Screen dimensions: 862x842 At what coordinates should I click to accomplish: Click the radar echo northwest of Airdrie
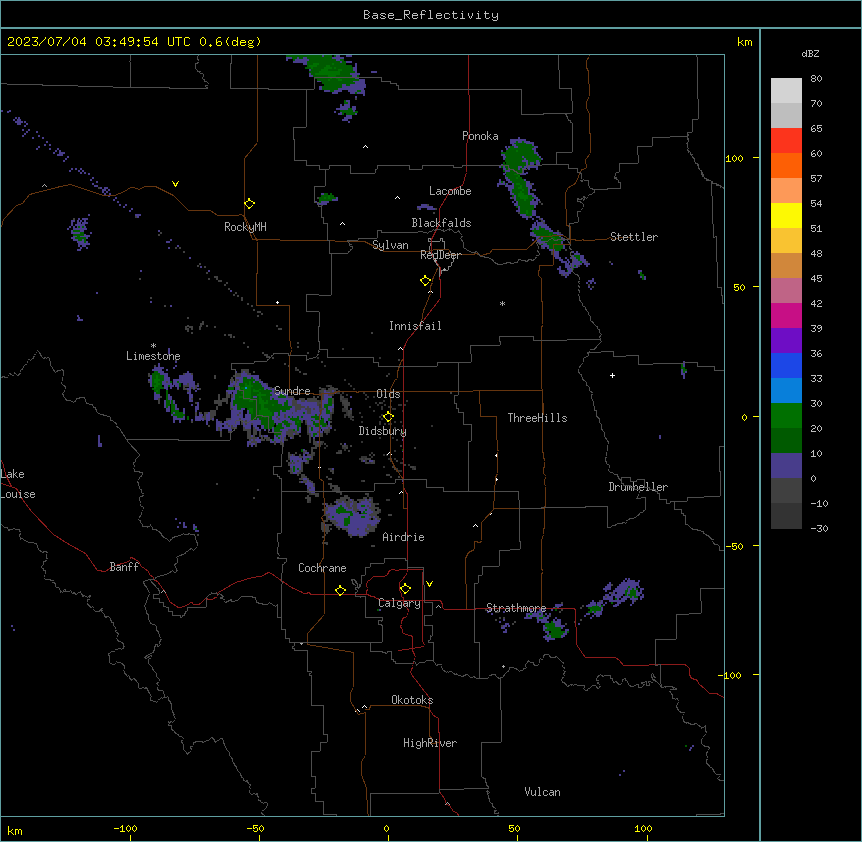point(352,516)
